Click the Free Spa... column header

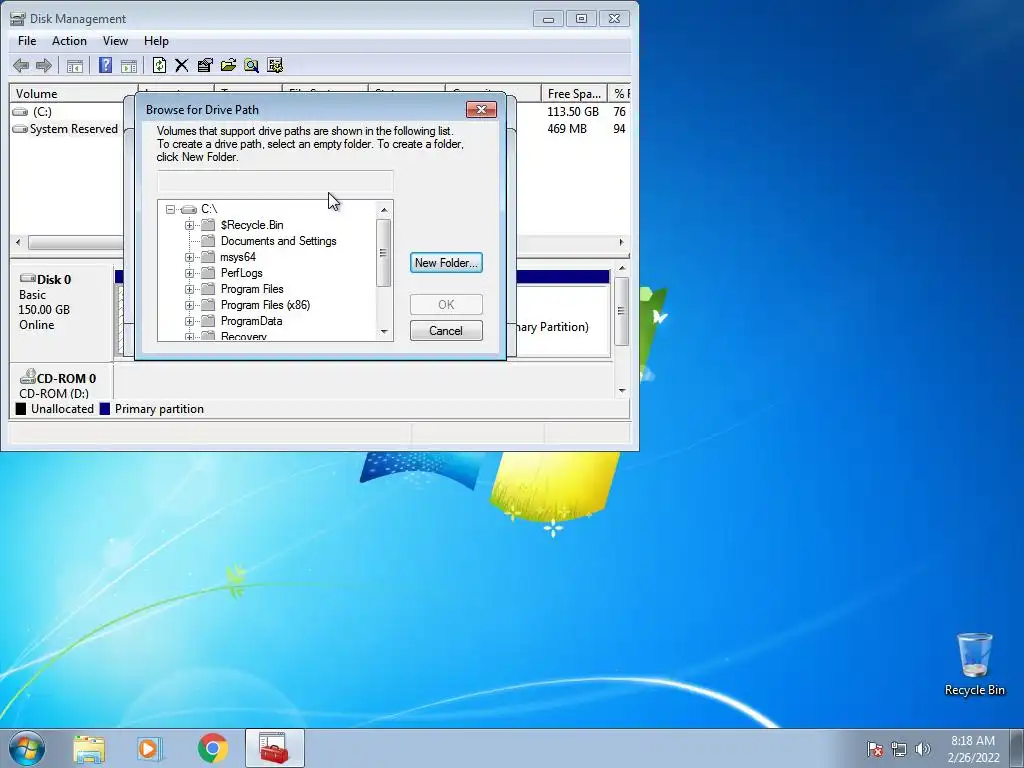[574, 93]
